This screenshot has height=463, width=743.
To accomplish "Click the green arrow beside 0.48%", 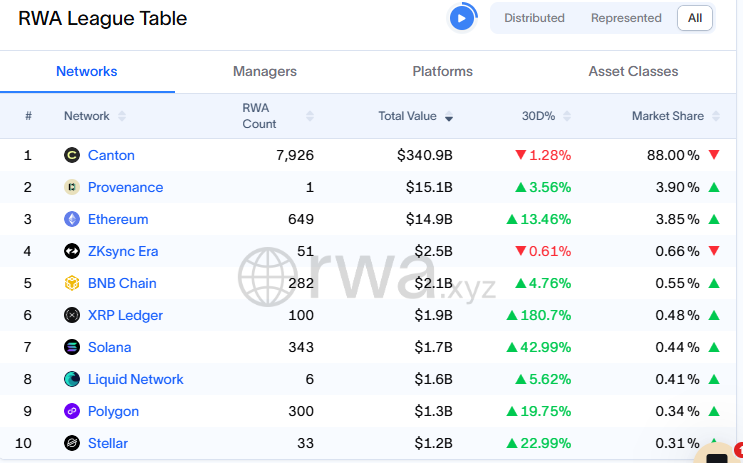I will pos(714,315).
